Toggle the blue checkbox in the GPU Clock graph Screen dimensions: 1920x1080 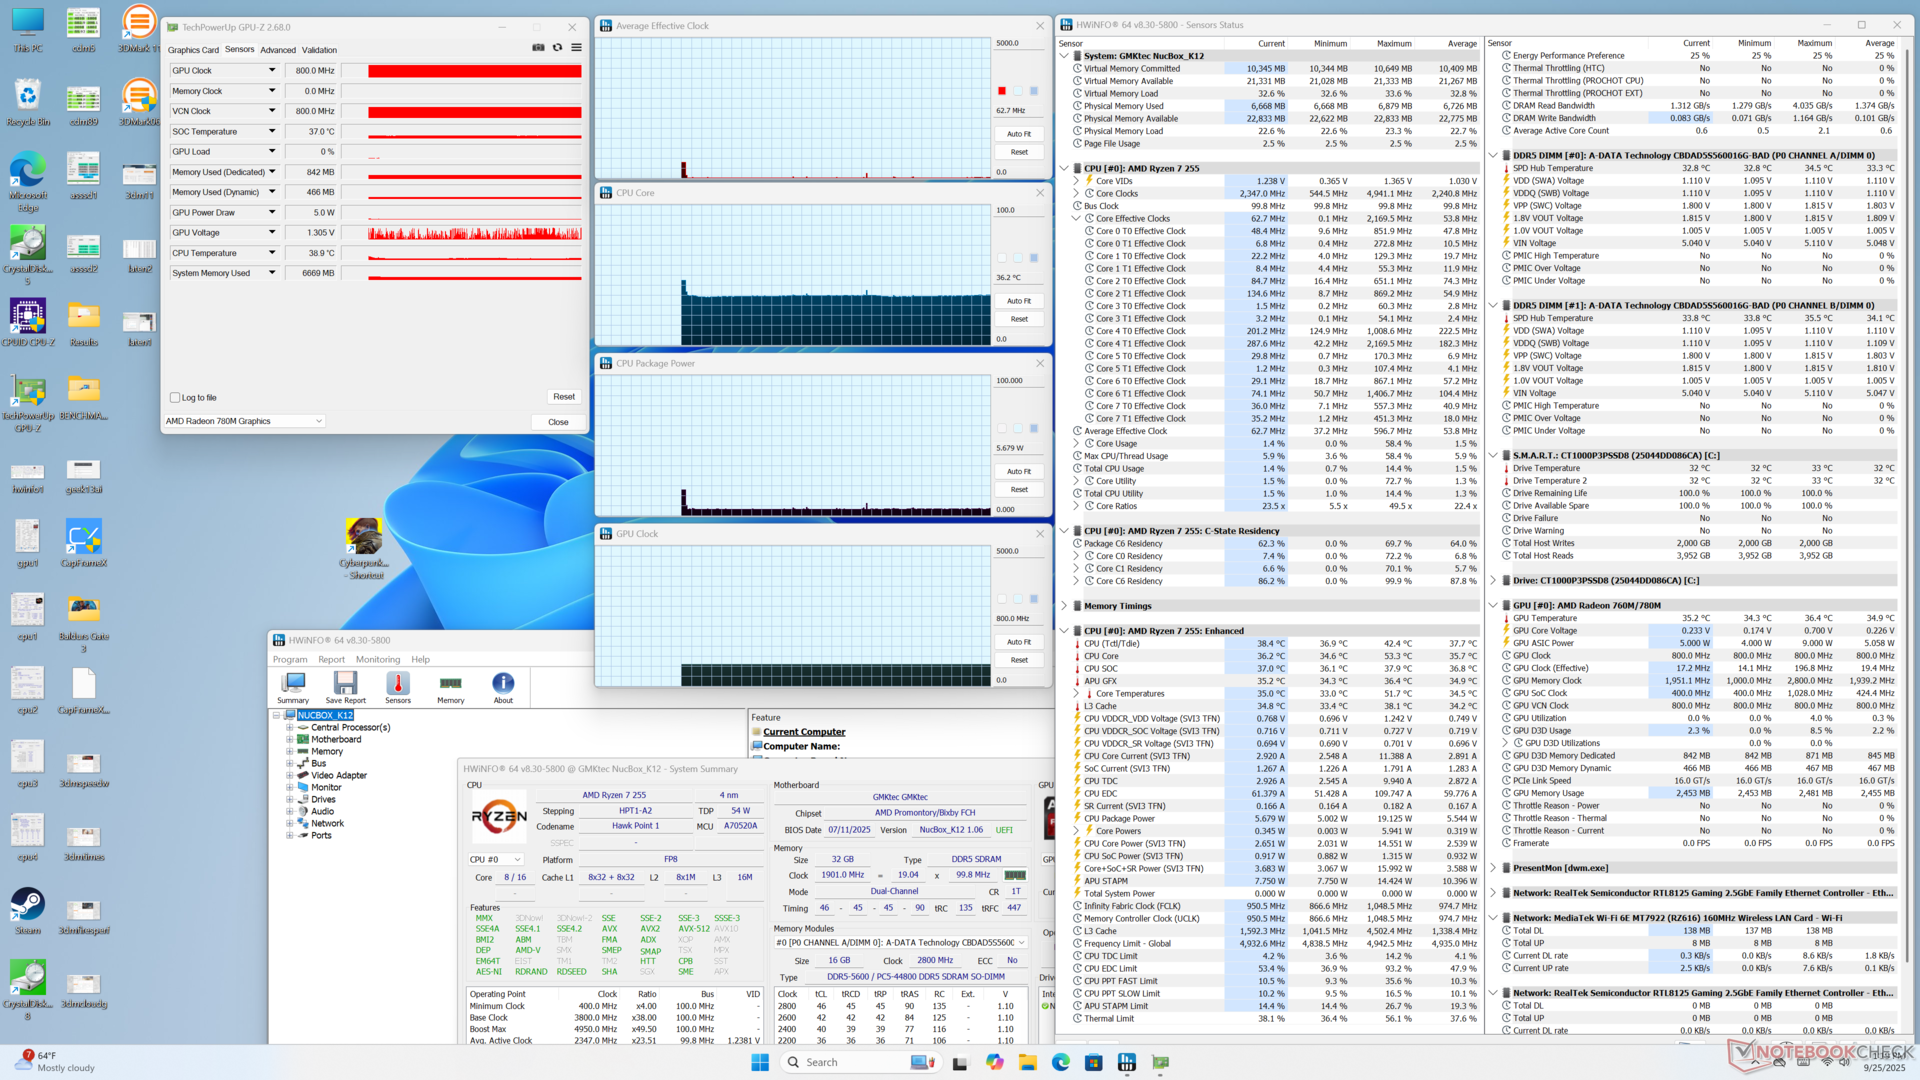[x=1034, y=599]
